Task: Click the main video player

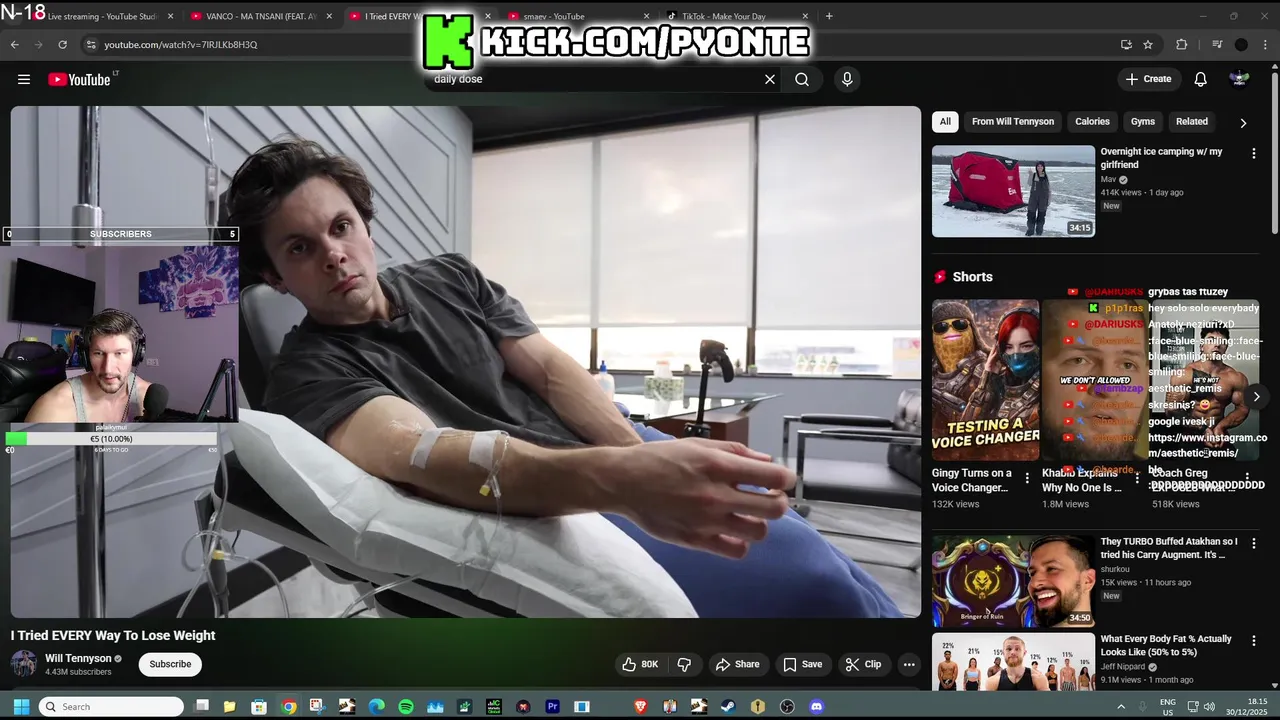Action: [465, 361]
